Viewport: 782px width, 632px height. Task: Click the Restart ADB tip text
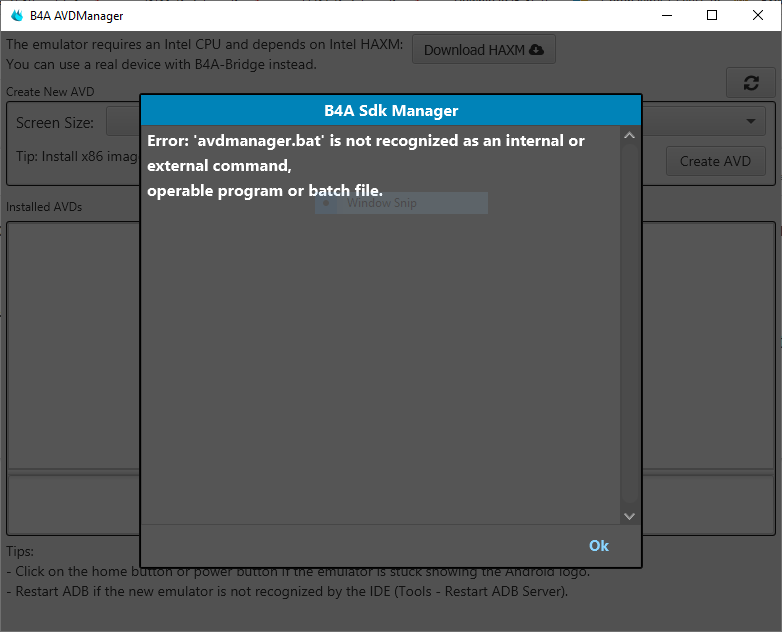pyautogui.click(x=287, y=592)
